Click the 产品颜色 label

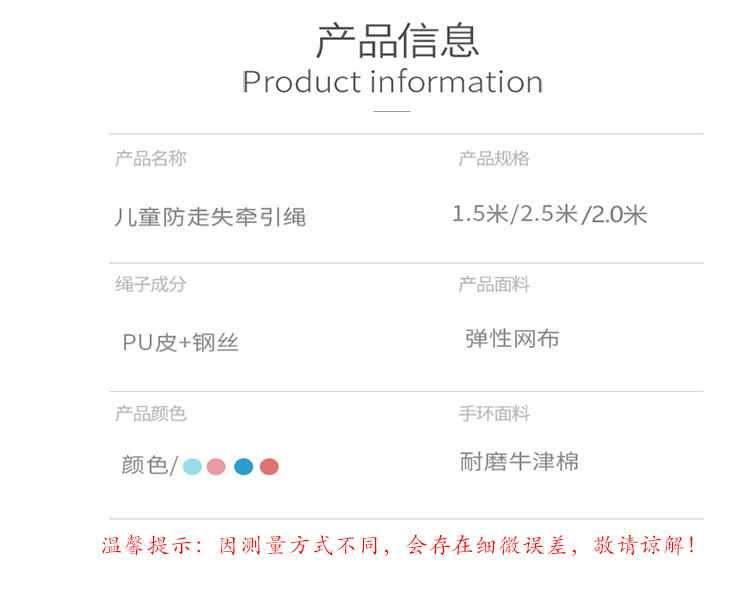pyautogui.click(x=150, y=413)
